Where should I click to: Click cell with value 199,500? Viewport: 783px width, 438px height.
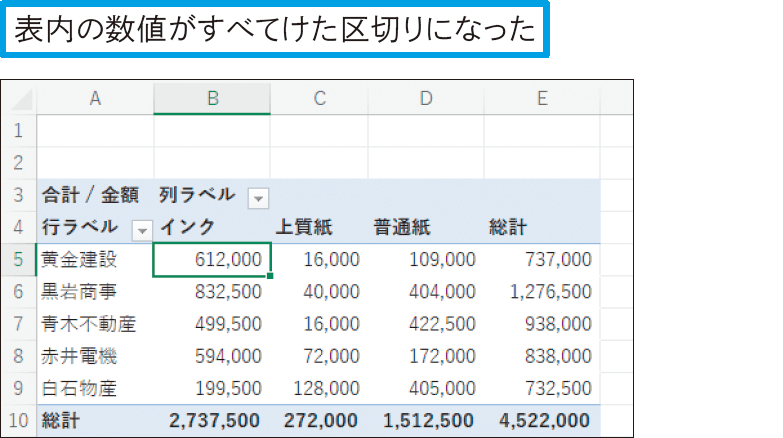pyautogui.click(x=212, y=388)
